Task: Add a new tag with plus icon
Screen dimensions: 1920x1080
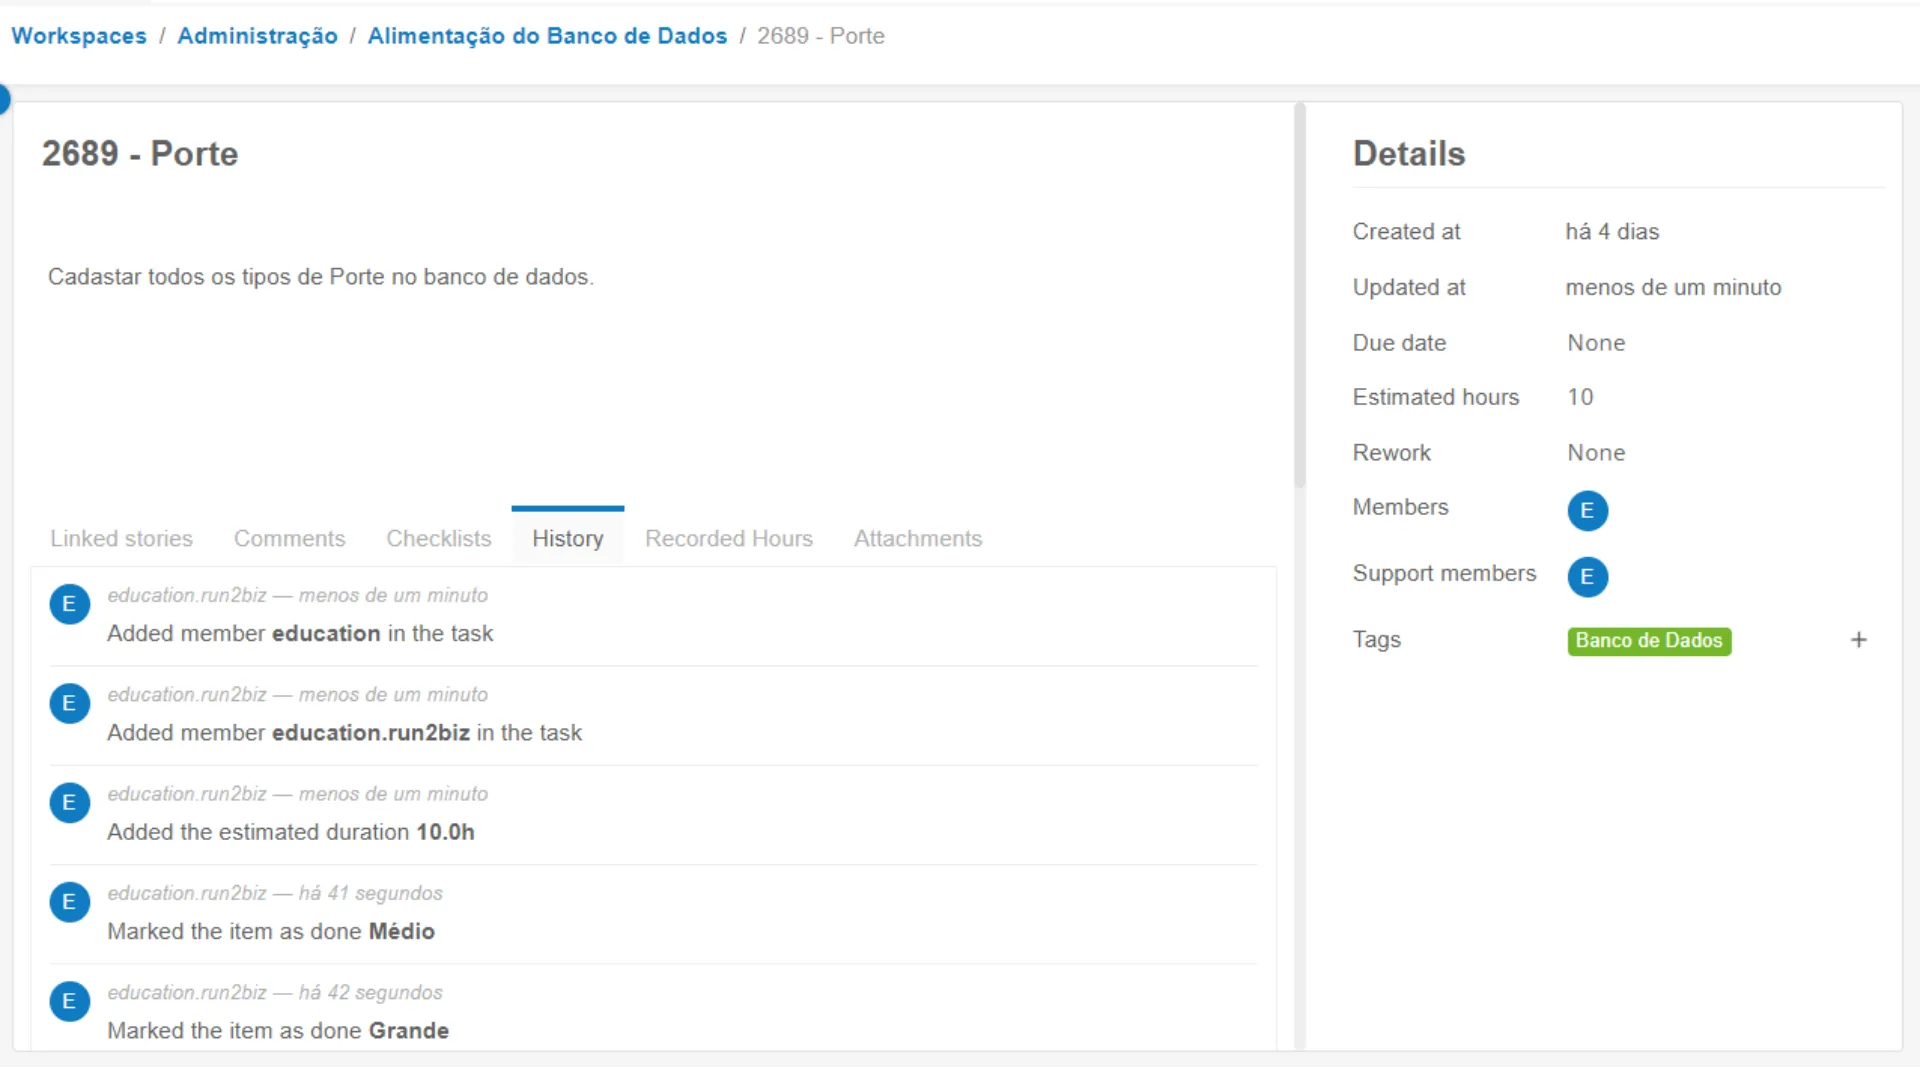Action: pyautogui.click(x=1858, y=640)
